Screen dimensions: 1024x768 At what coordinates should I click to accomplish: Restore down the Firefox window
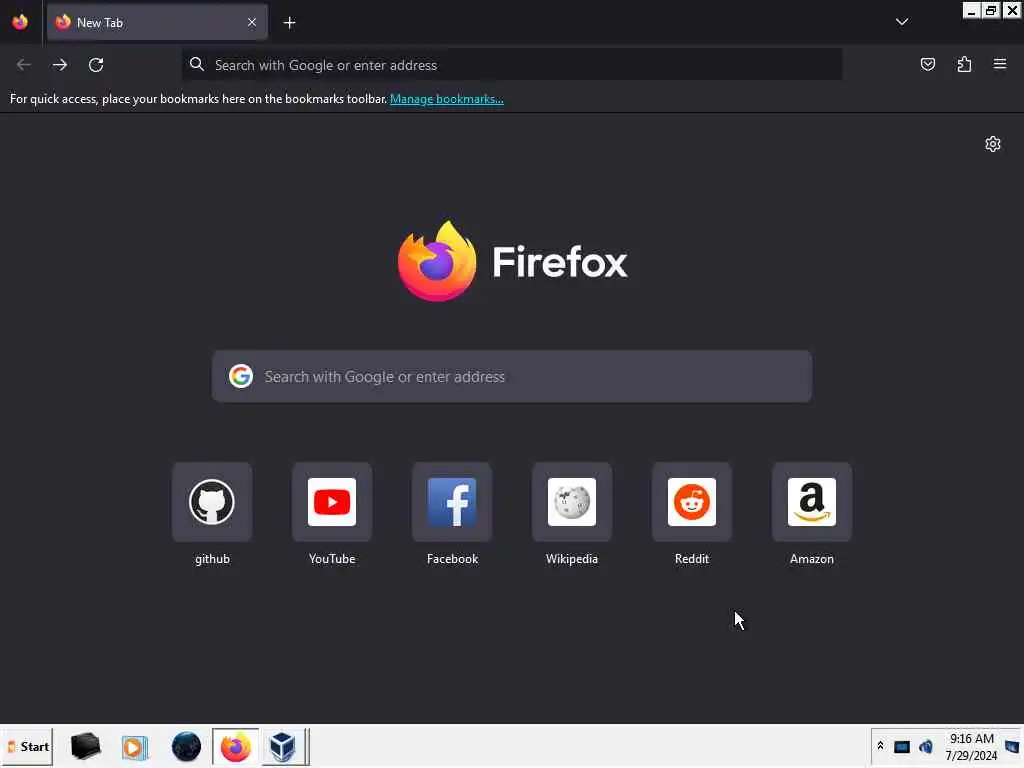pyautogui.click(x=991, y=10)
